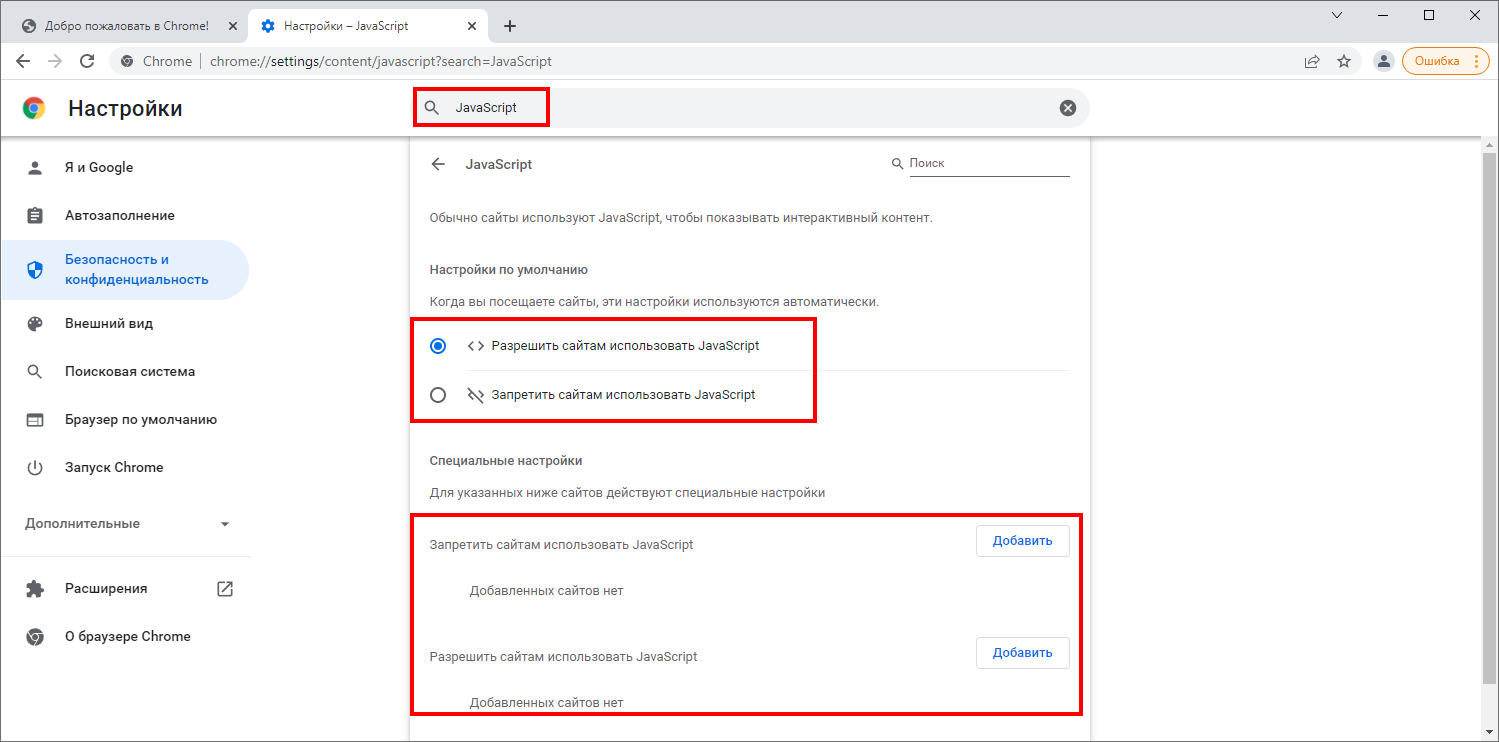Click the browser back arrow
1499x742 pixels.
point(23,61)
